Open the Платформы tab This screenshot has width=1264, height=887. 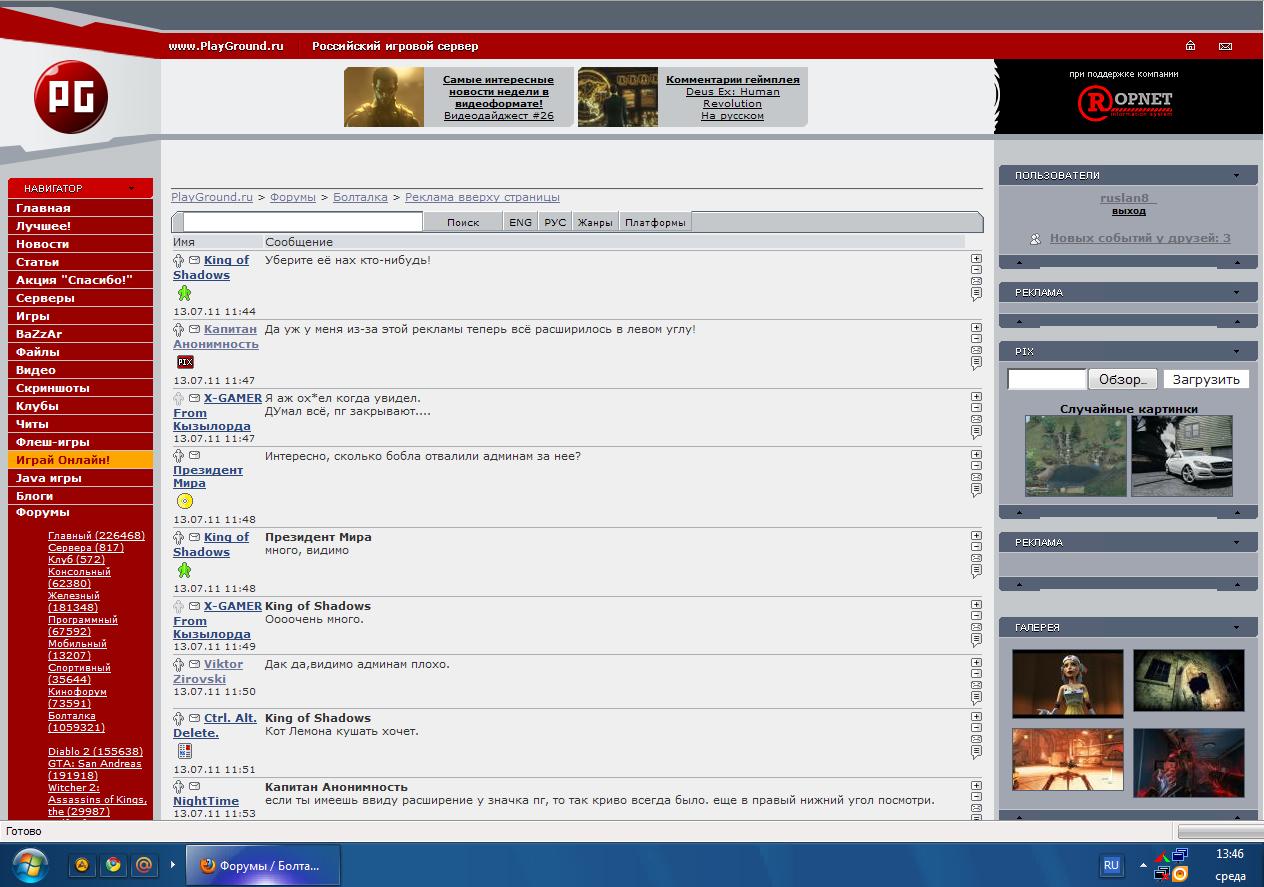655,222
